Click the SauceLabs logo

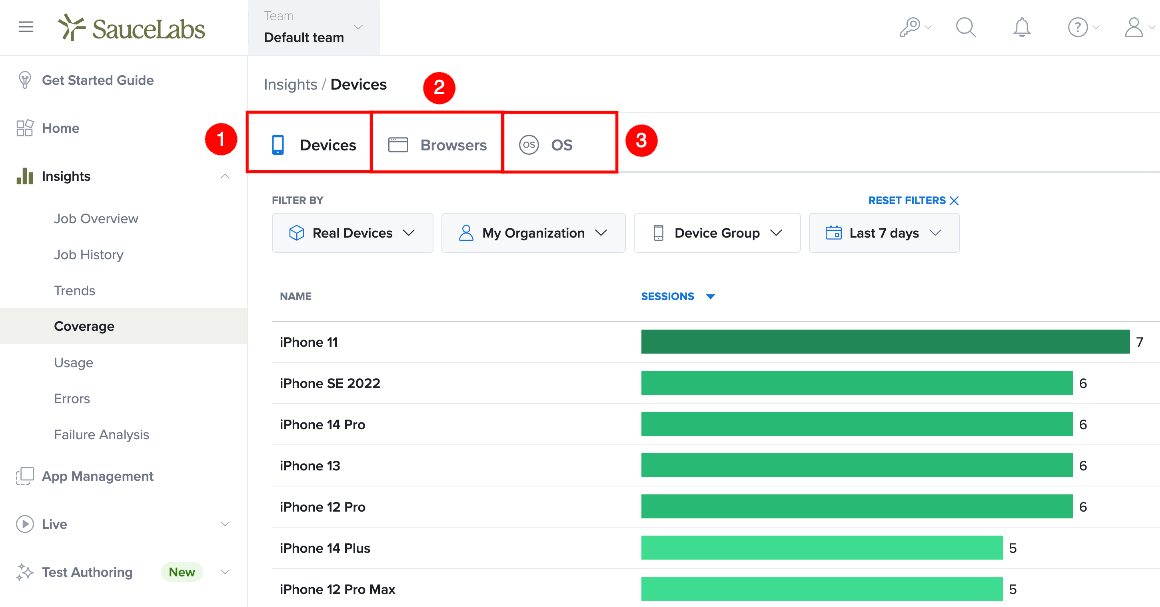click(x=132, y=28)
